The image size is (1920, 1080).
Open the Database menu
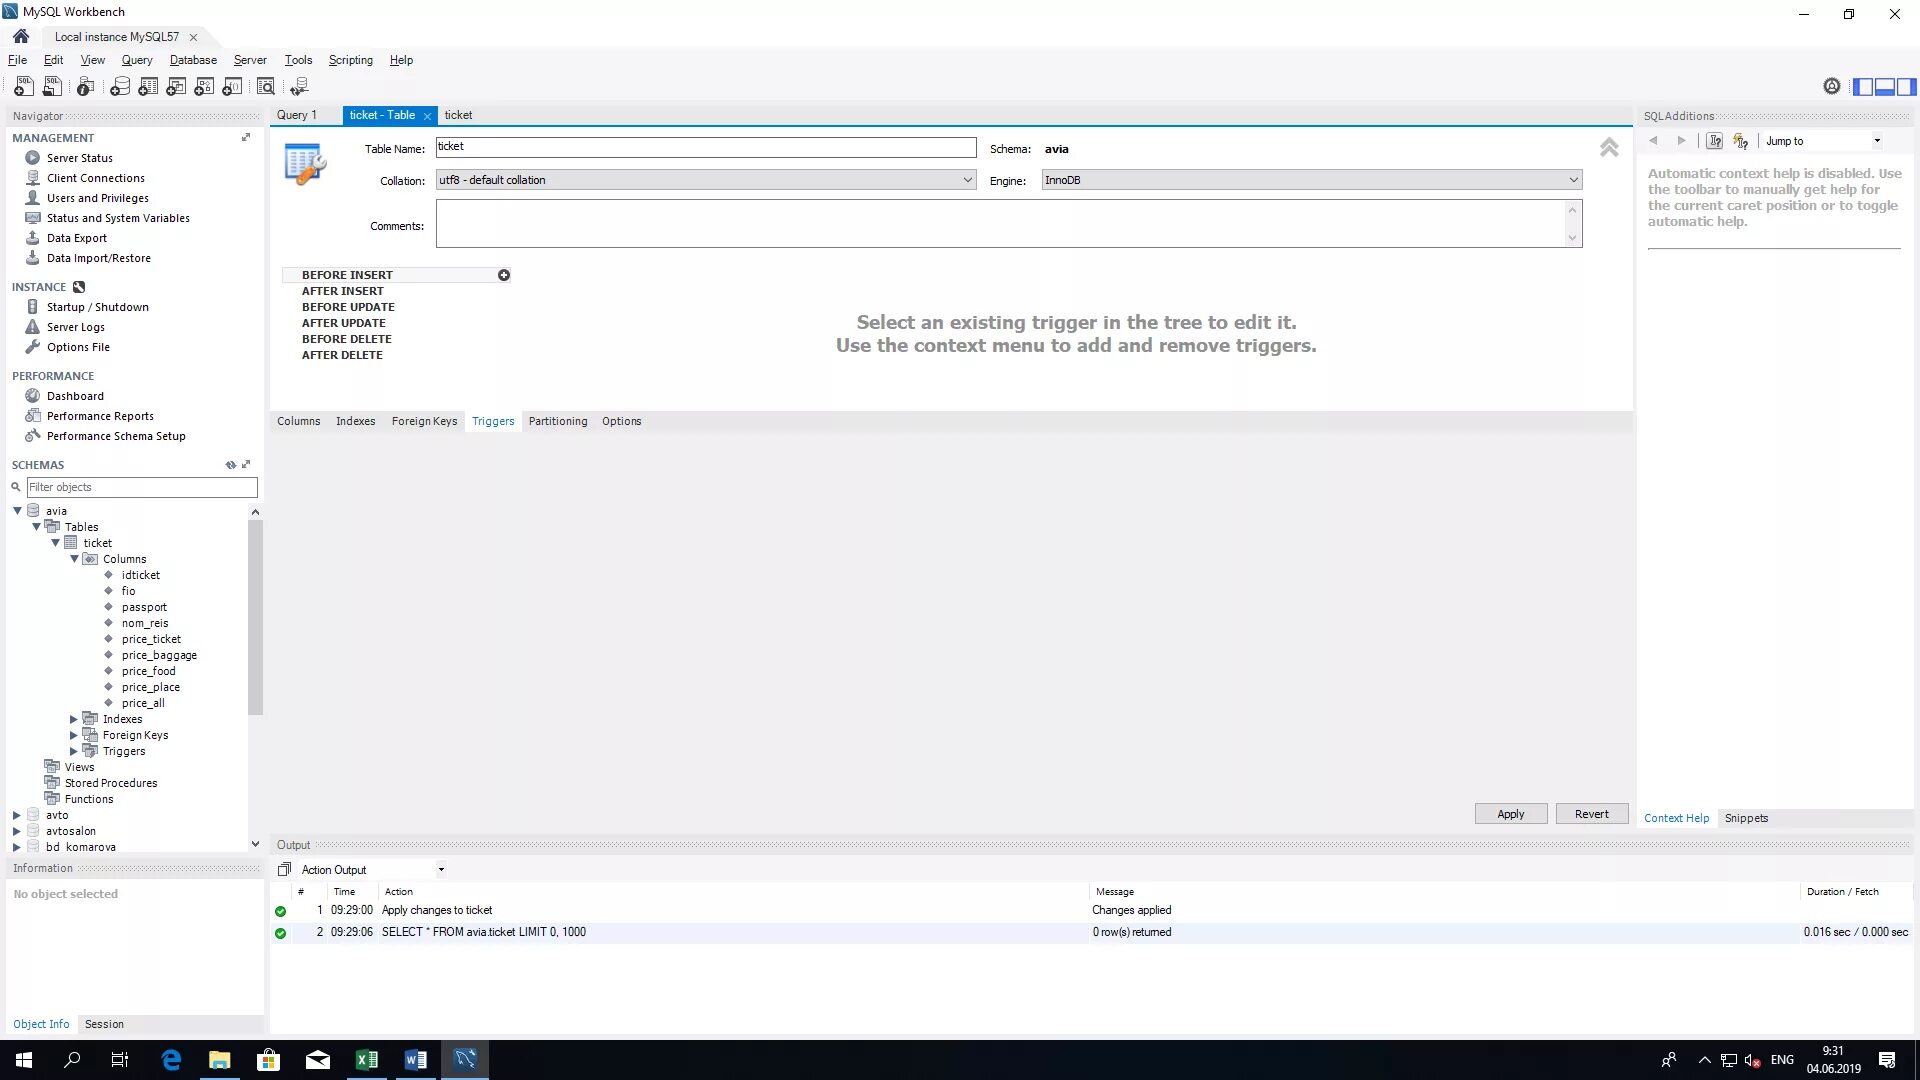[193, 60]
